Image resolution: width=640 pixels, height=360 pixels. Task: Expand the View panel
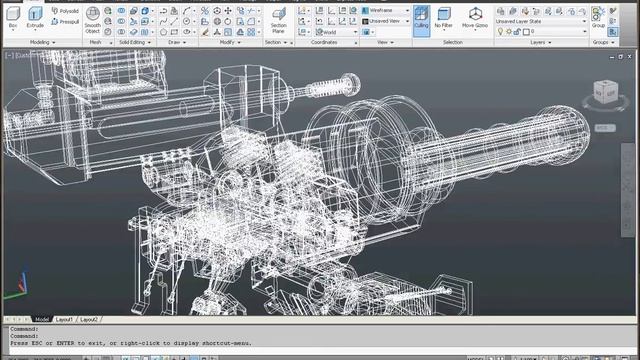(x=385, y=42)
